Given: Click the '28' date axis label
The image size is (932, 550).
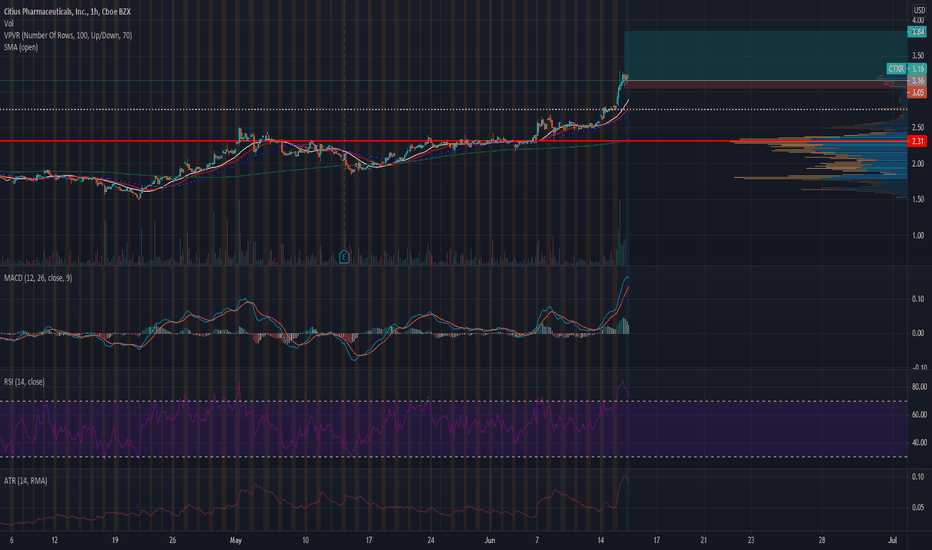Looking at the screenshot, I should [822, 540].
